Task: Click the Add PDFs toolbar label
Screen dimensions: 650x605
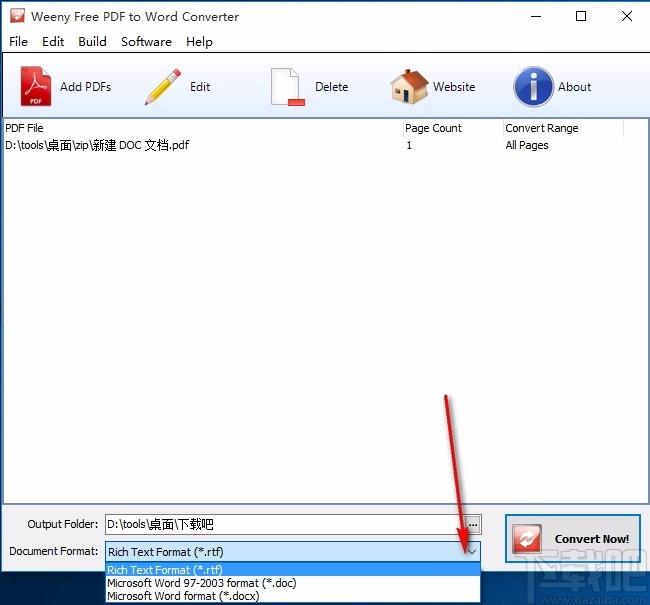Action: 86,87
